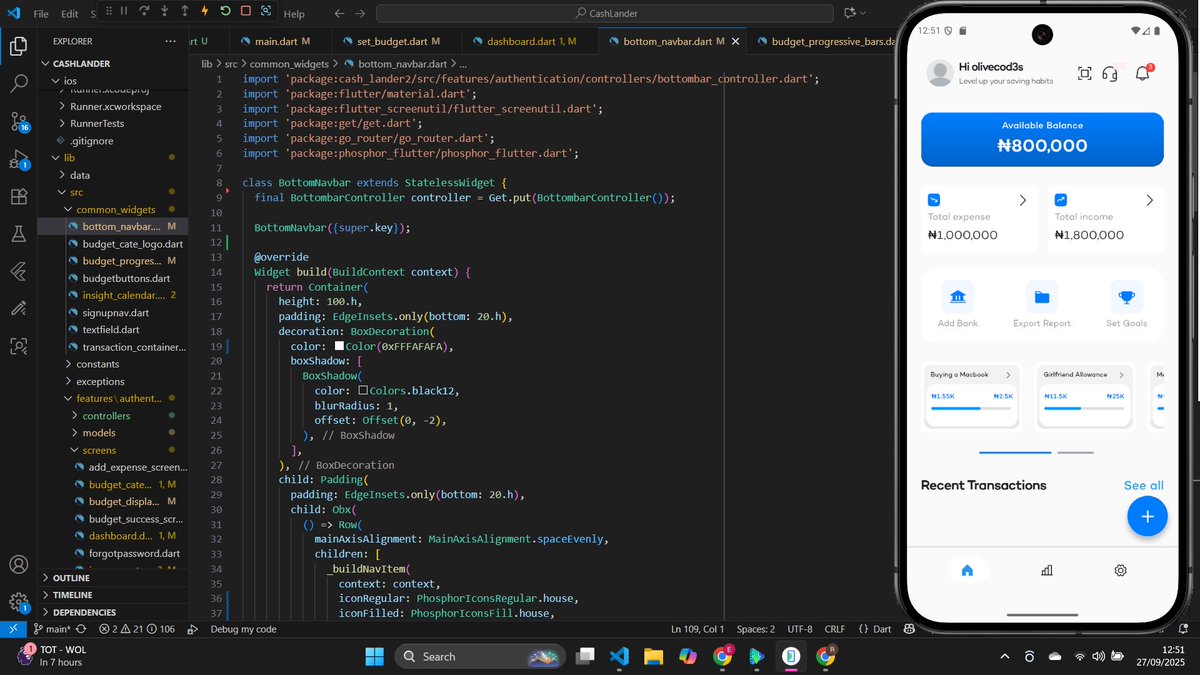Collapse the common_widgets folder
Viewport: 1200px width, 675px height.
115,210
